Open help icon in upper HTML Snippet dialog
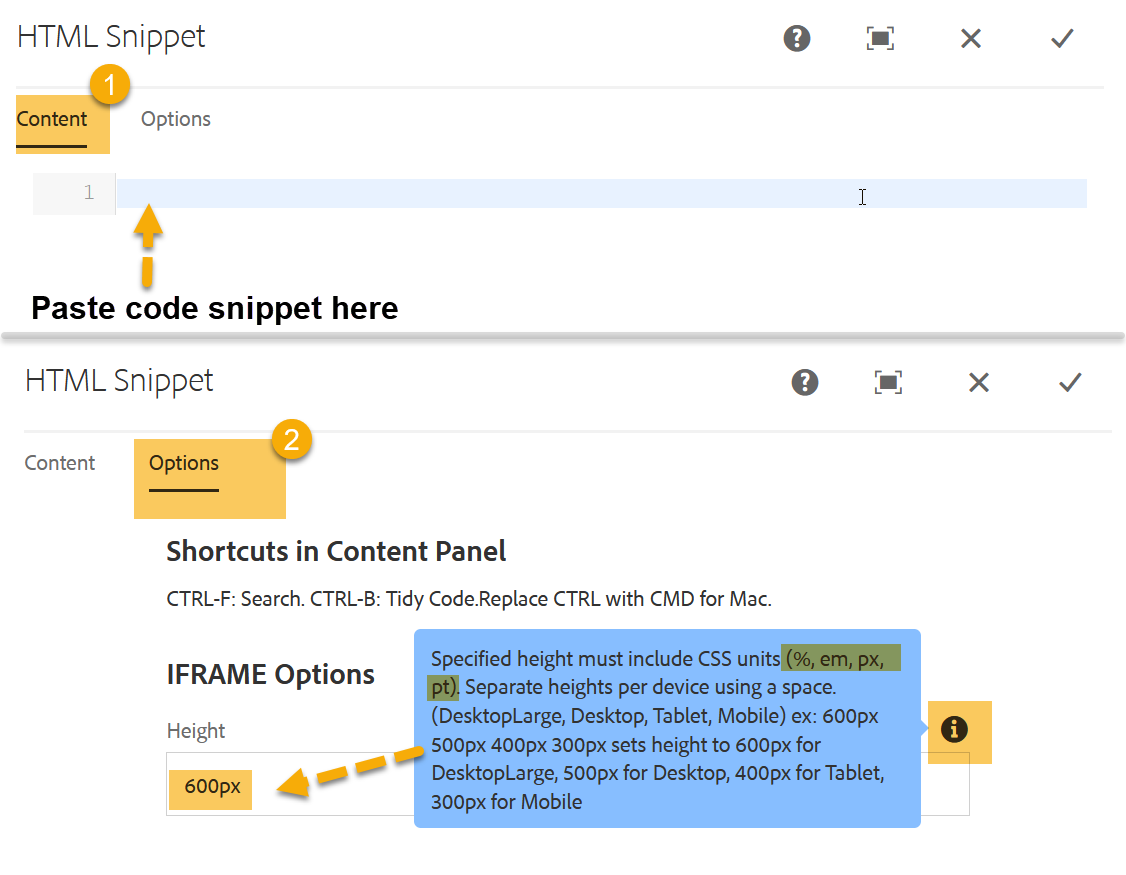The height and width of the screenshot is (875, 1126). point(796,38)
